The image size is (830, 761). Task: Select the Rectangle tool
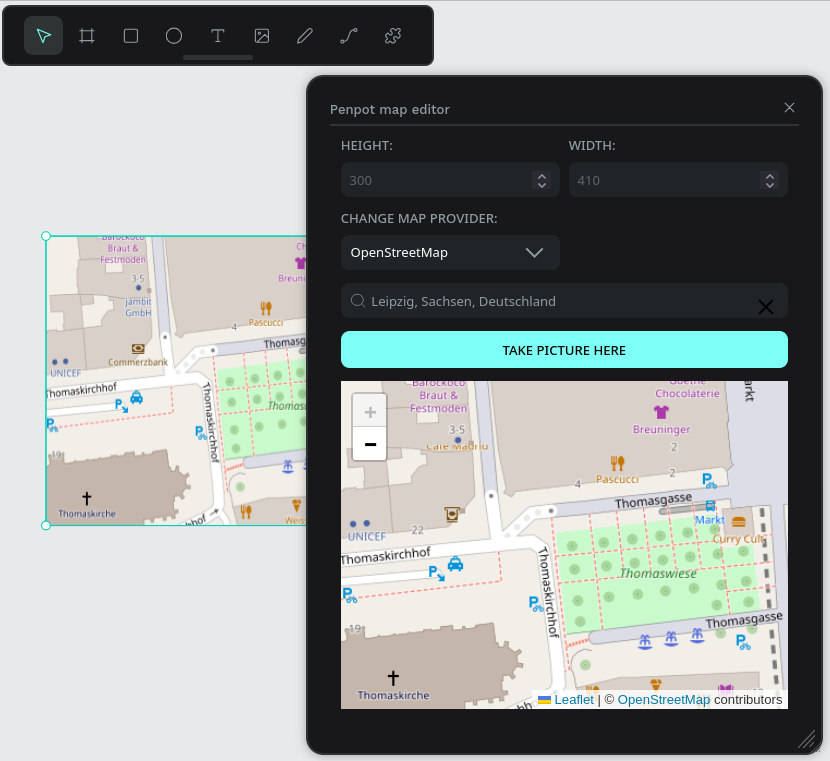pos(131,36)
